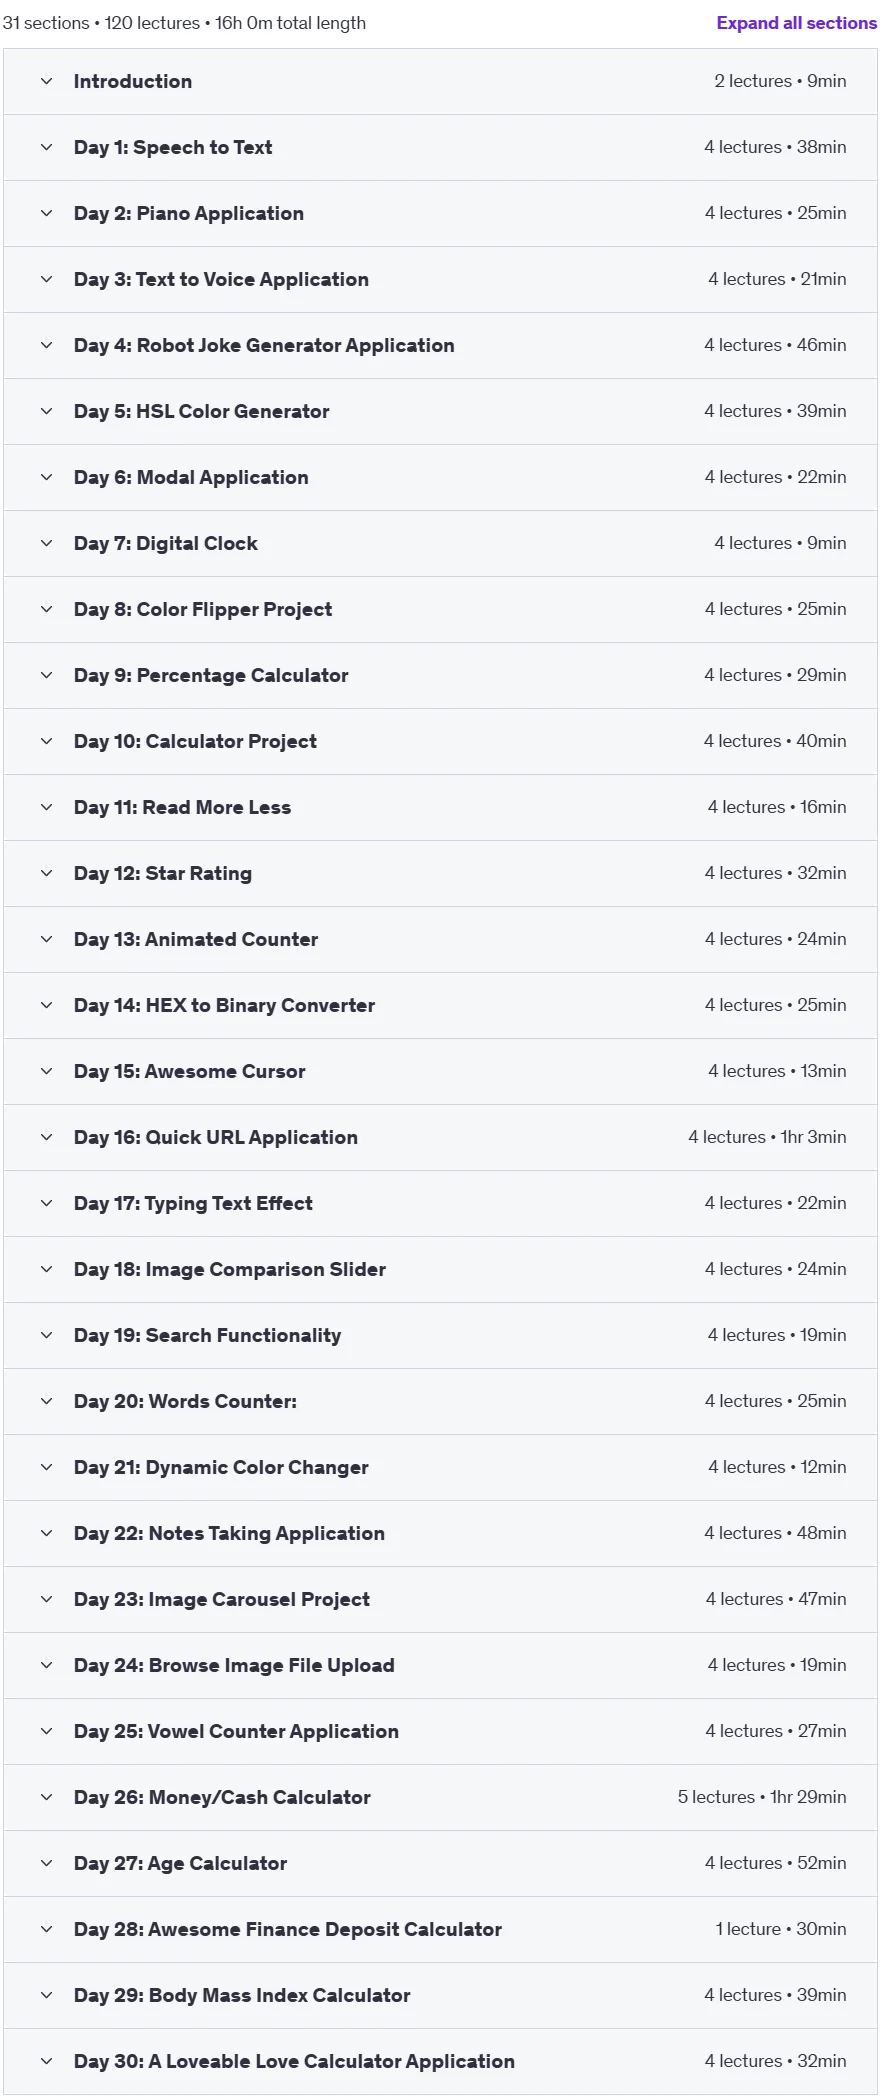Expand Day 15: Awesome Cursor chevron

pos(46,1071)
